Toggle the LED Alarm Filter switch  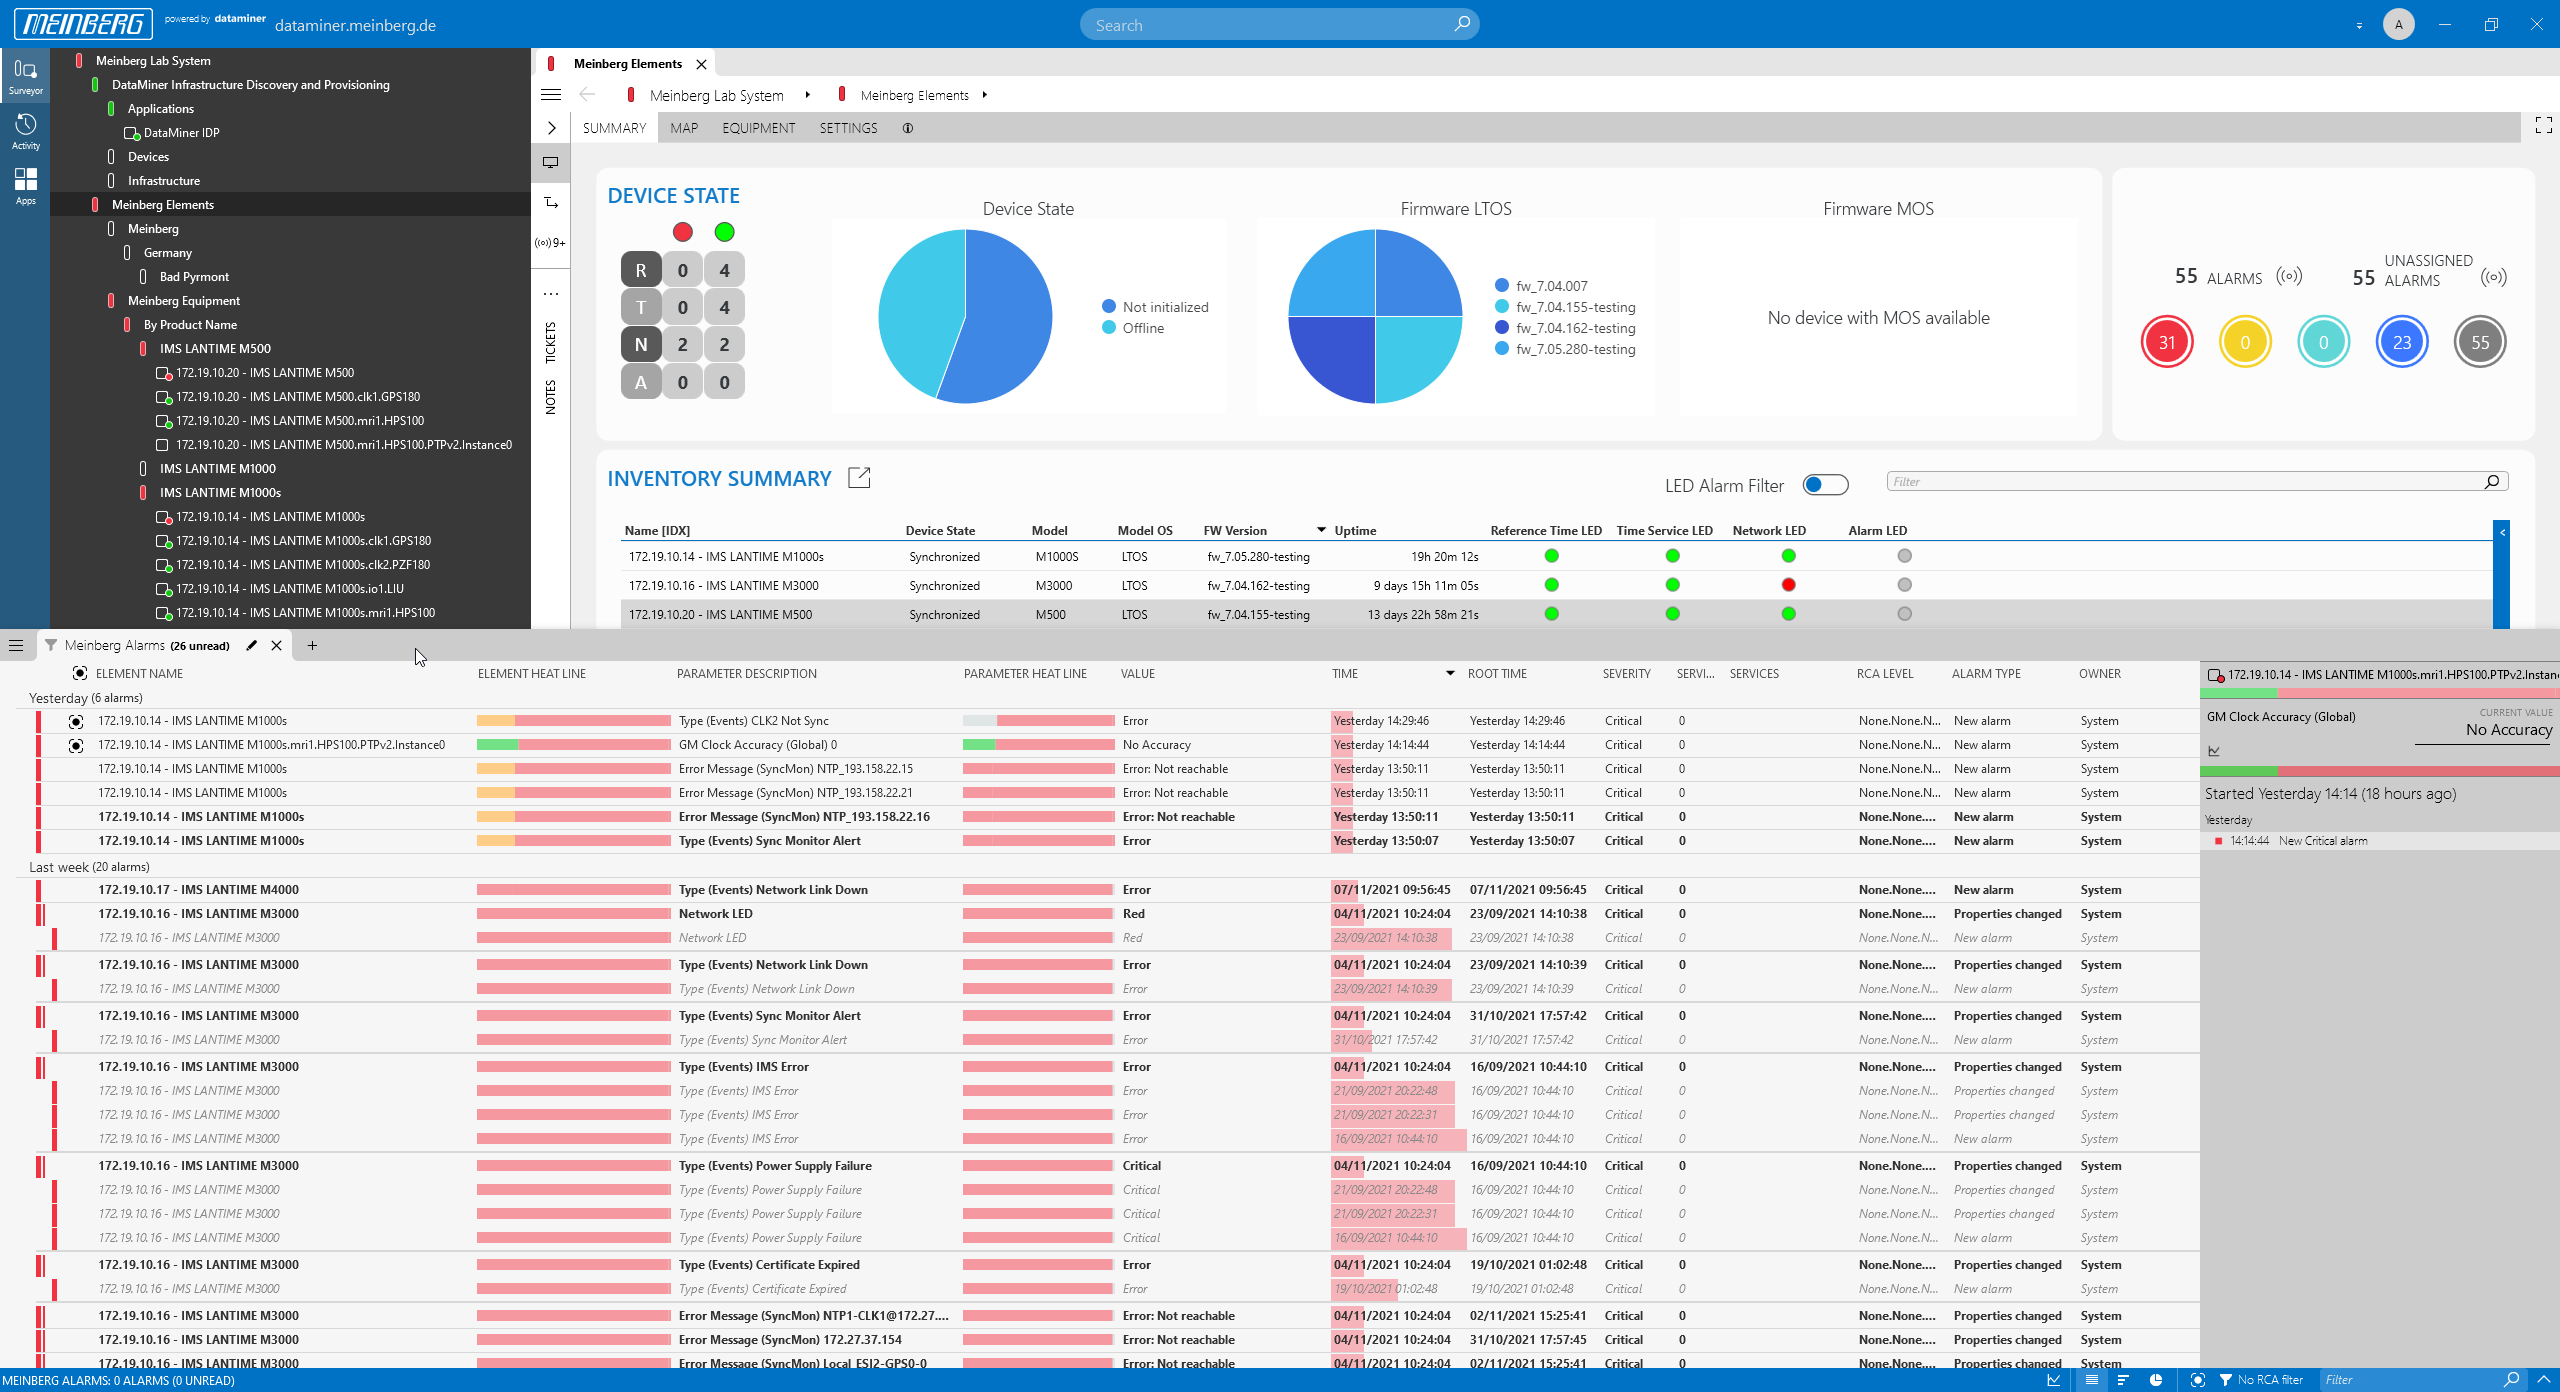coord(1825,485)
